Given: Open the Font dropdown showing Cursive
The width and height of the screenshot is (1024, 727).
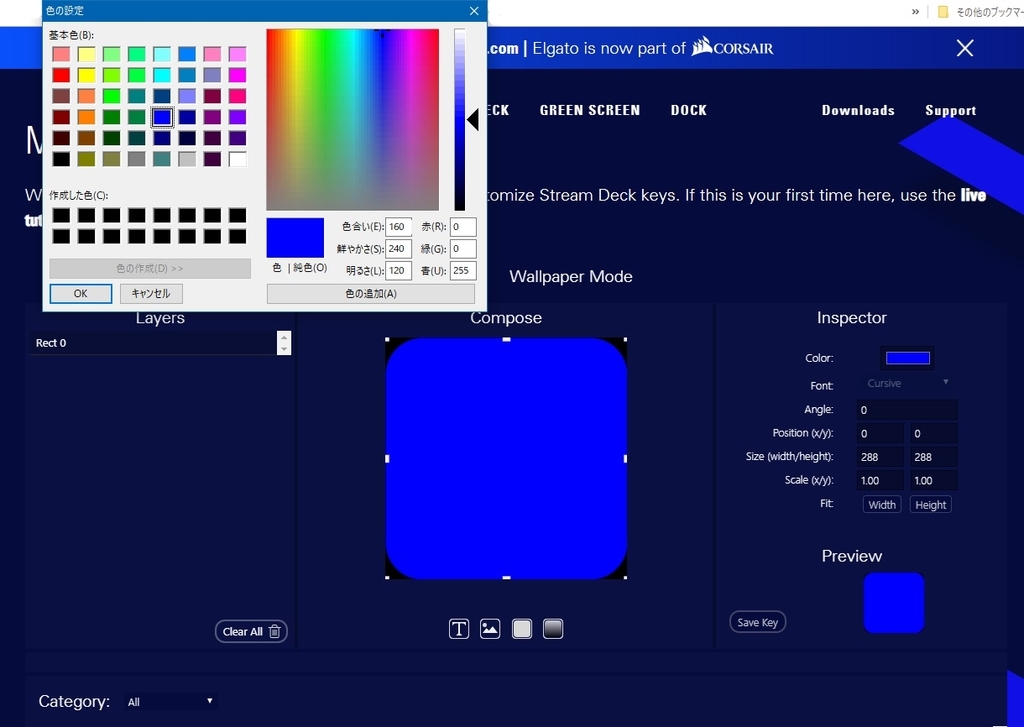Looking at the screenshot, I should [x=905, y=383].
